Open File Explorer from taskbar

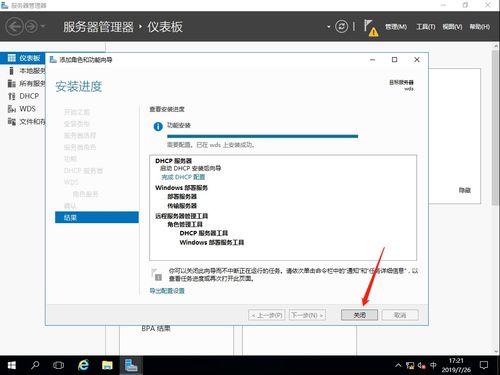click(107, 365)
